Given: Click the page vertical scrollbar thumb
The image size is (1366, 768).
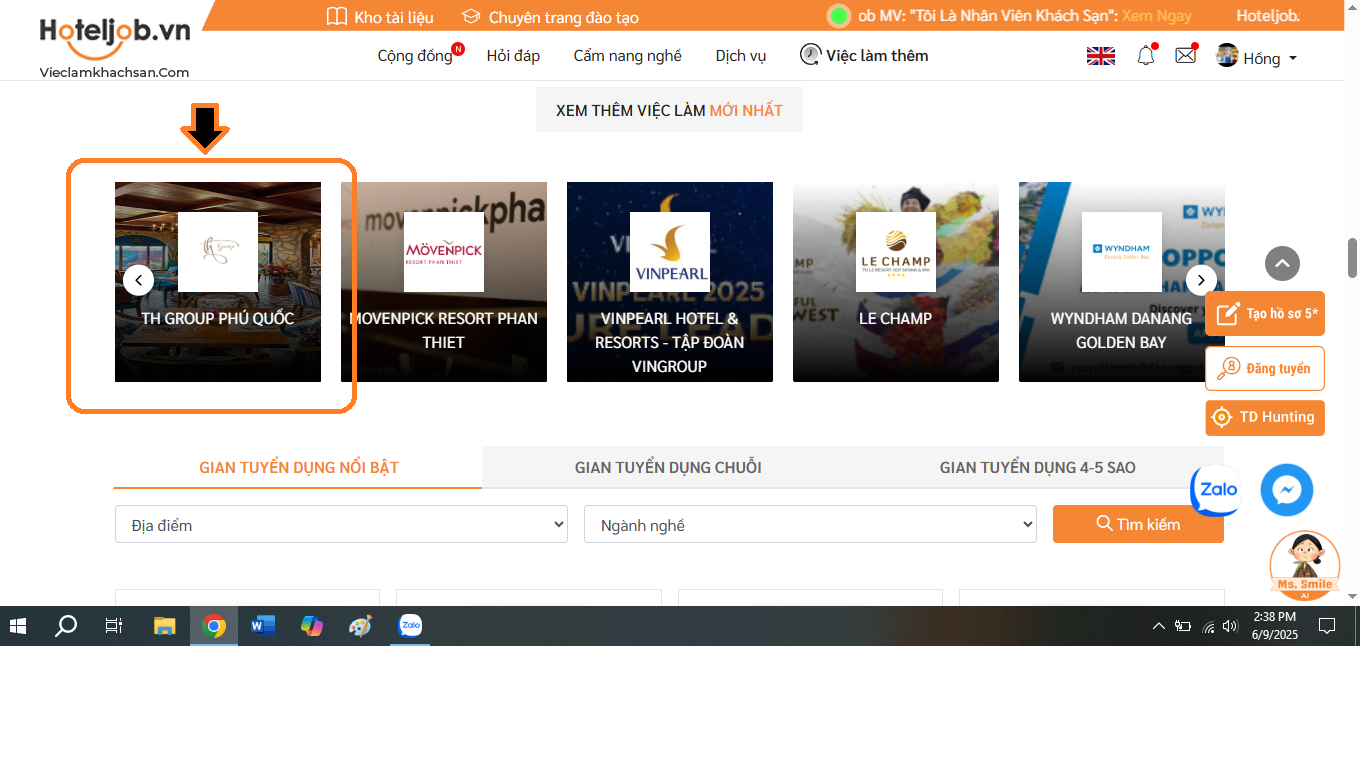Looking at the screenshot, I should [1353, 258].
